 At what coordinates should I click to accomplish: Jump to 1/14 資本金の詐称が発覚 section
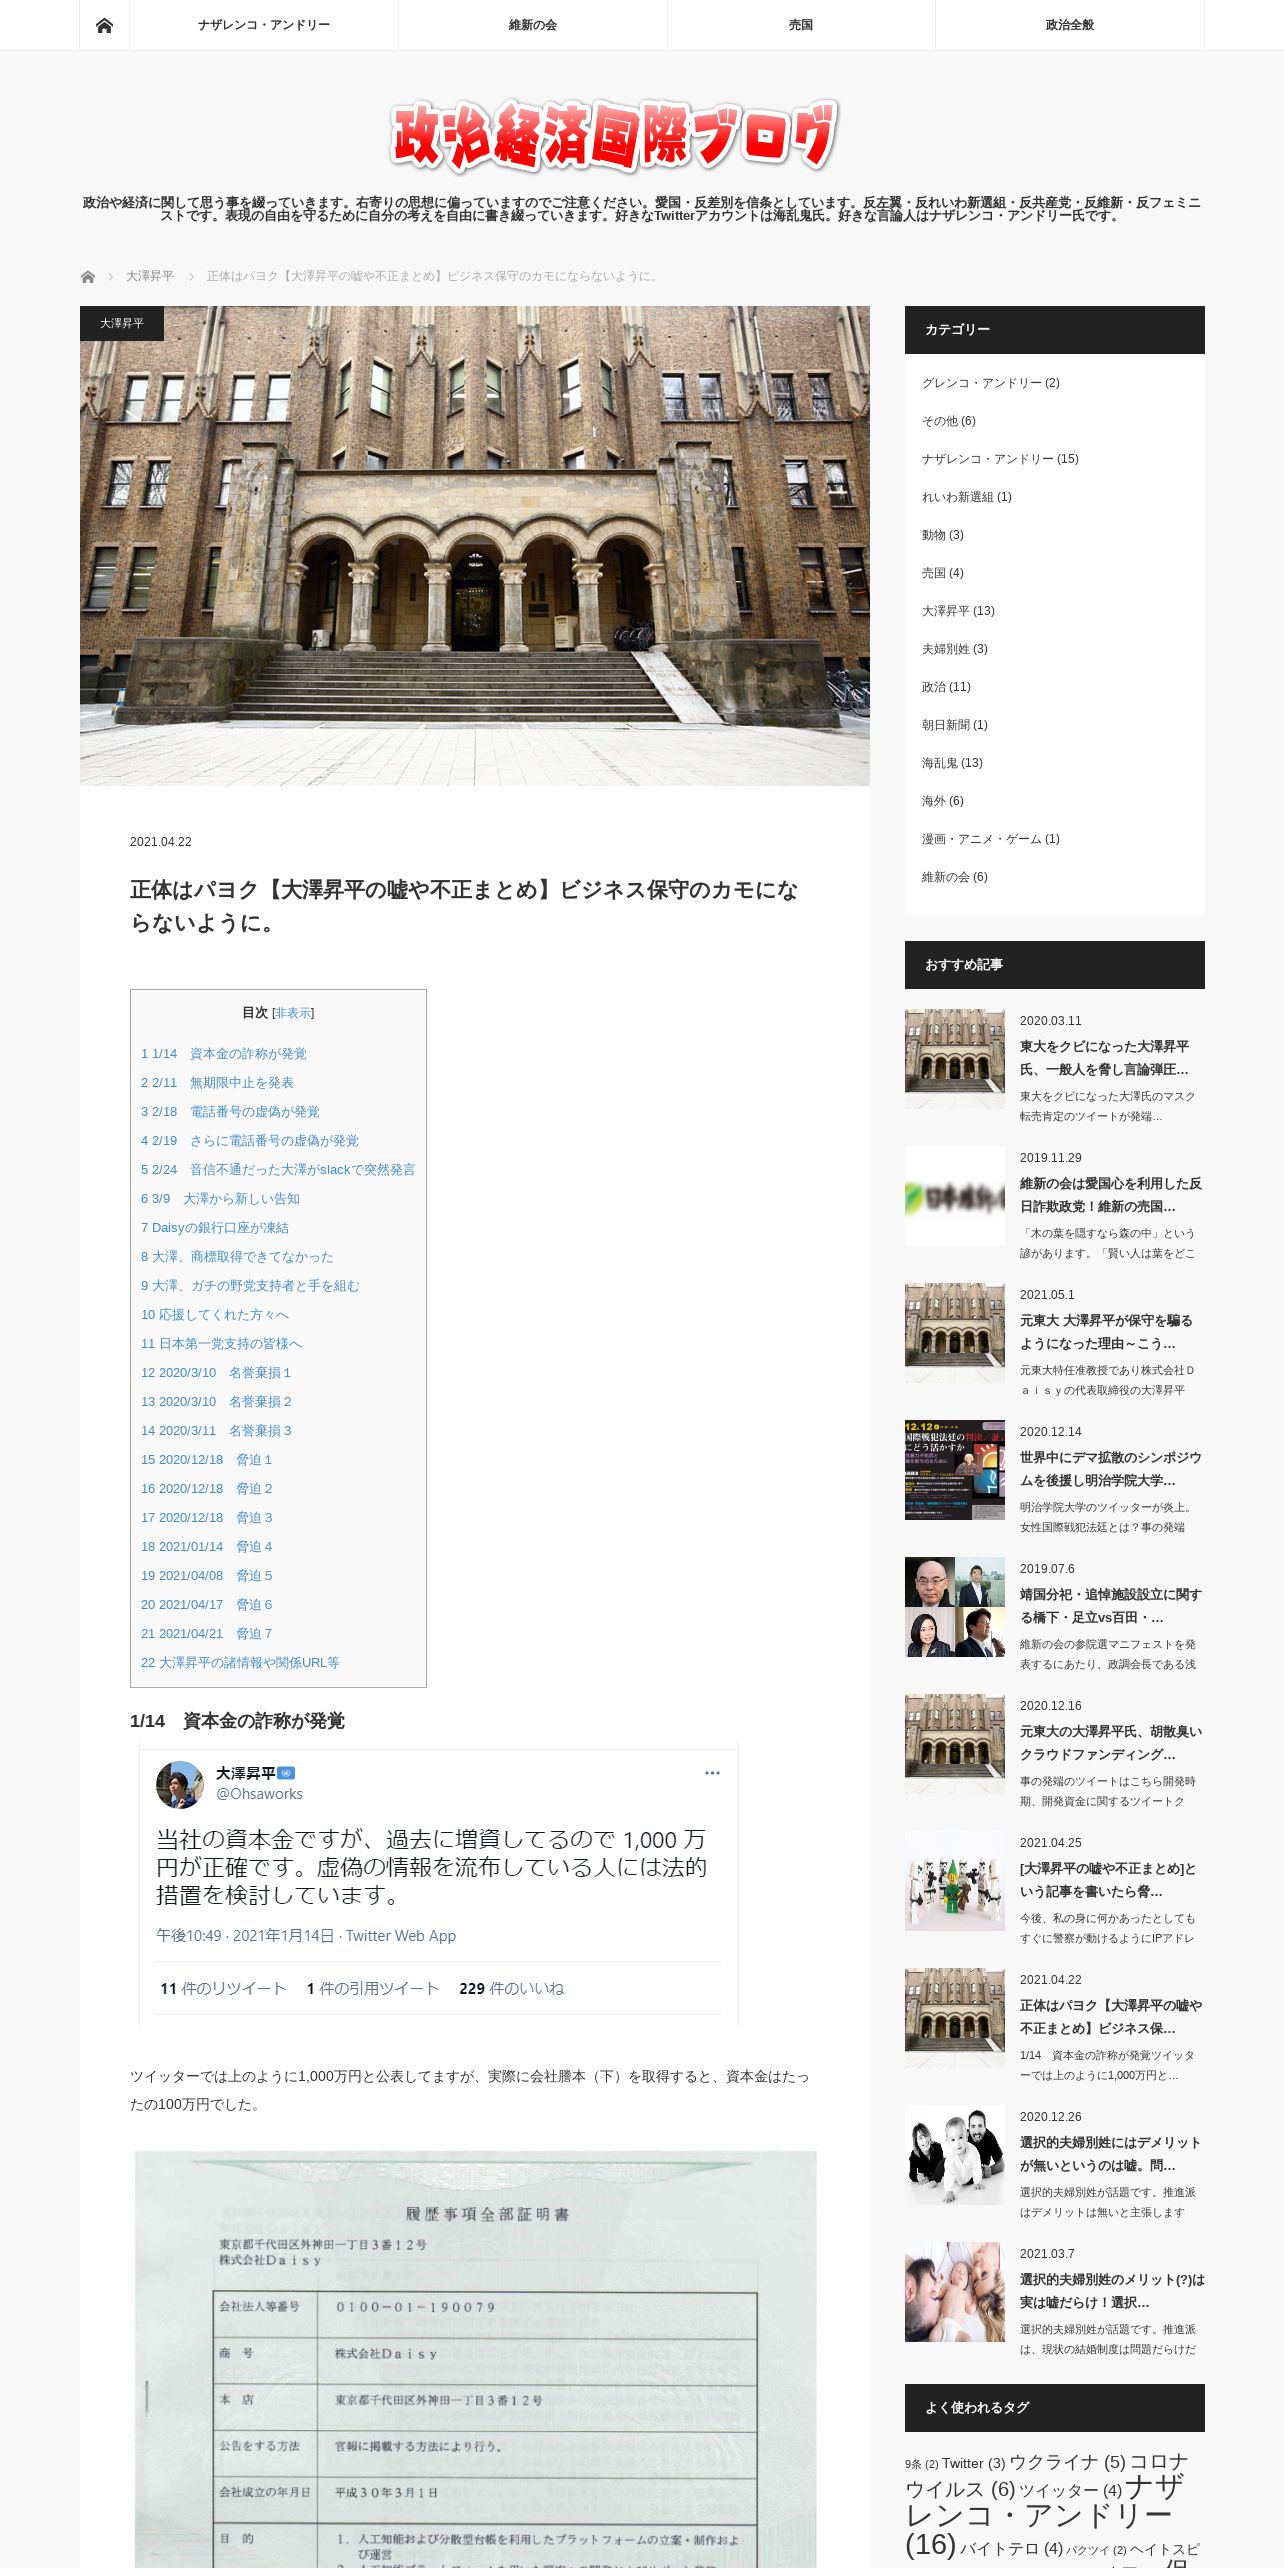[x=224, y=1054]
